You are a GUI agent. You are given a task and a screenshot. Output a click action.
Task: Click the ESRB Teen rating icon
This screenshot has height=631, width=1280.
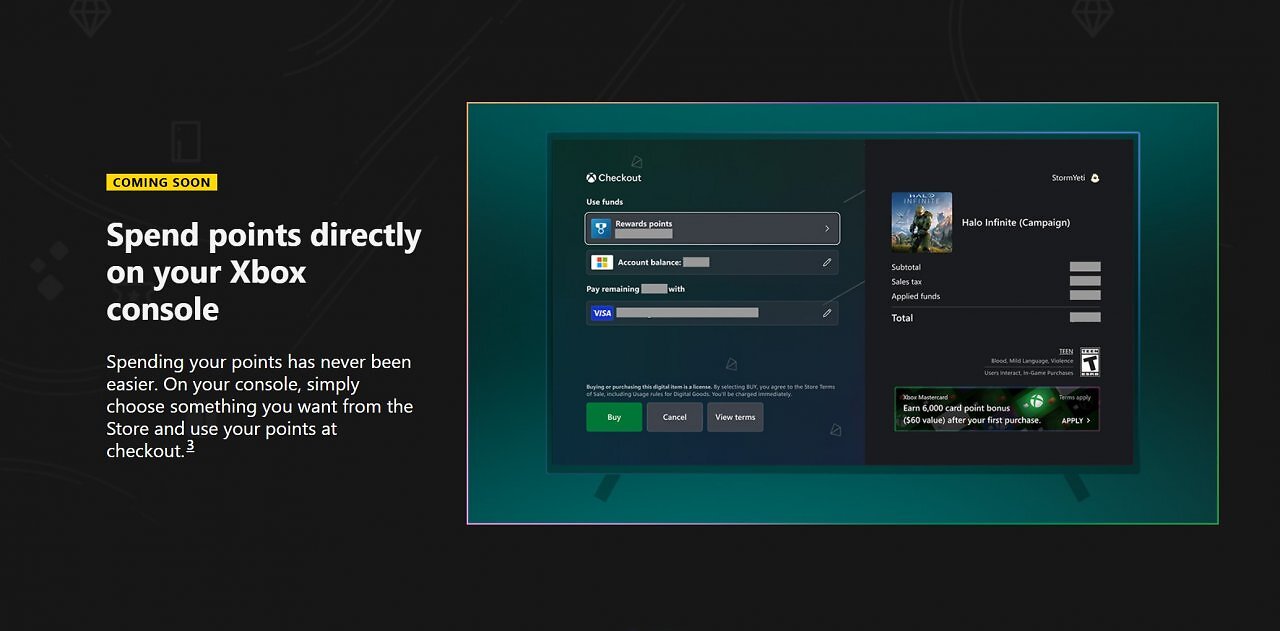1089,361
